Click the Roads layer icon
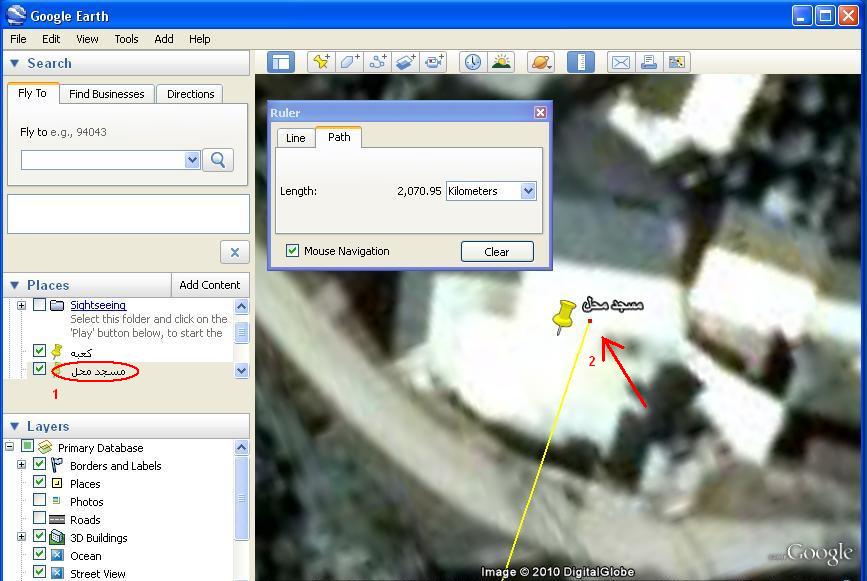 click(x=57, y=520)
